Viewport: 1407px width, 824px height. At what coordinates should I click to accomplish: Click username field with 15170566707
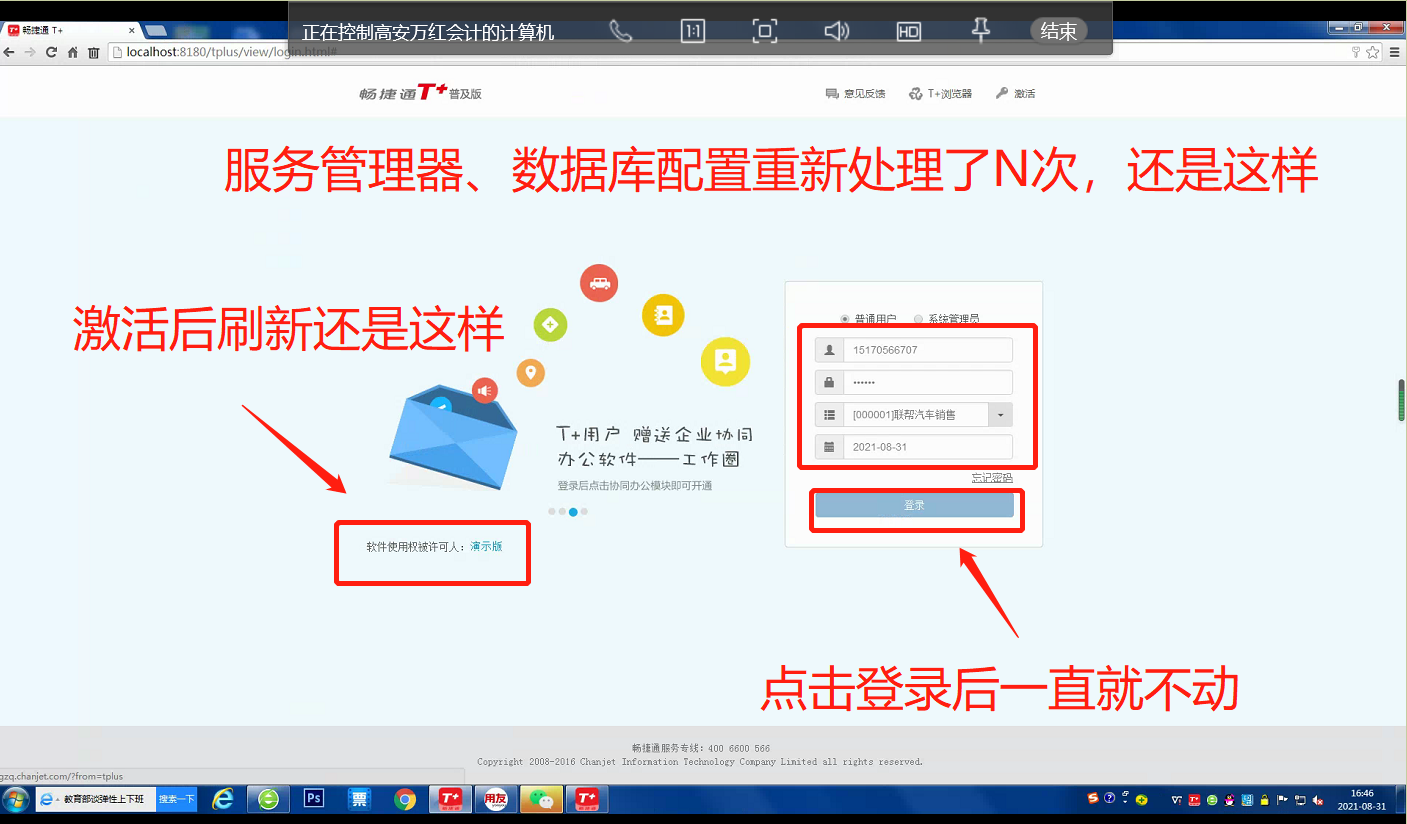pyautogui.click(x=928, y=350)
